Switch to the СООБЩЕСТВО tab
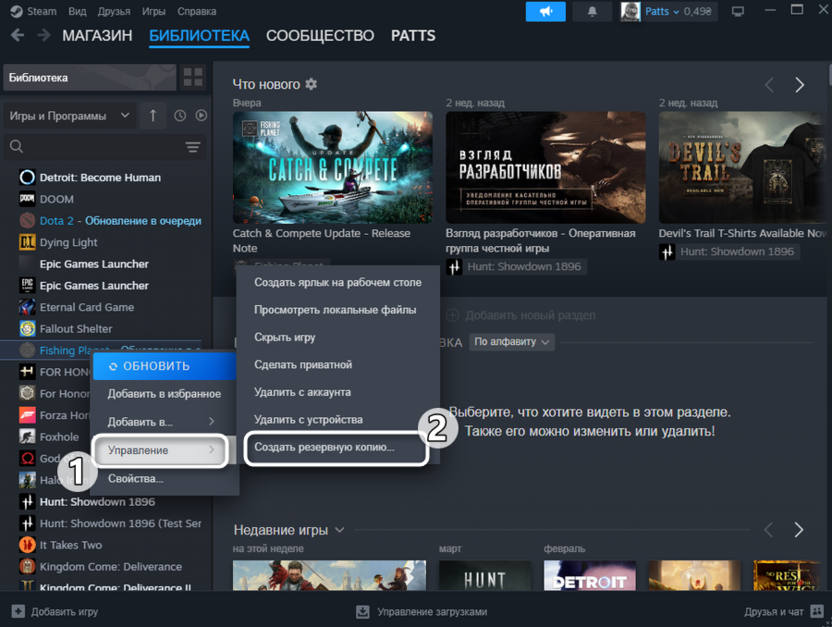 [x=320, y=36]
